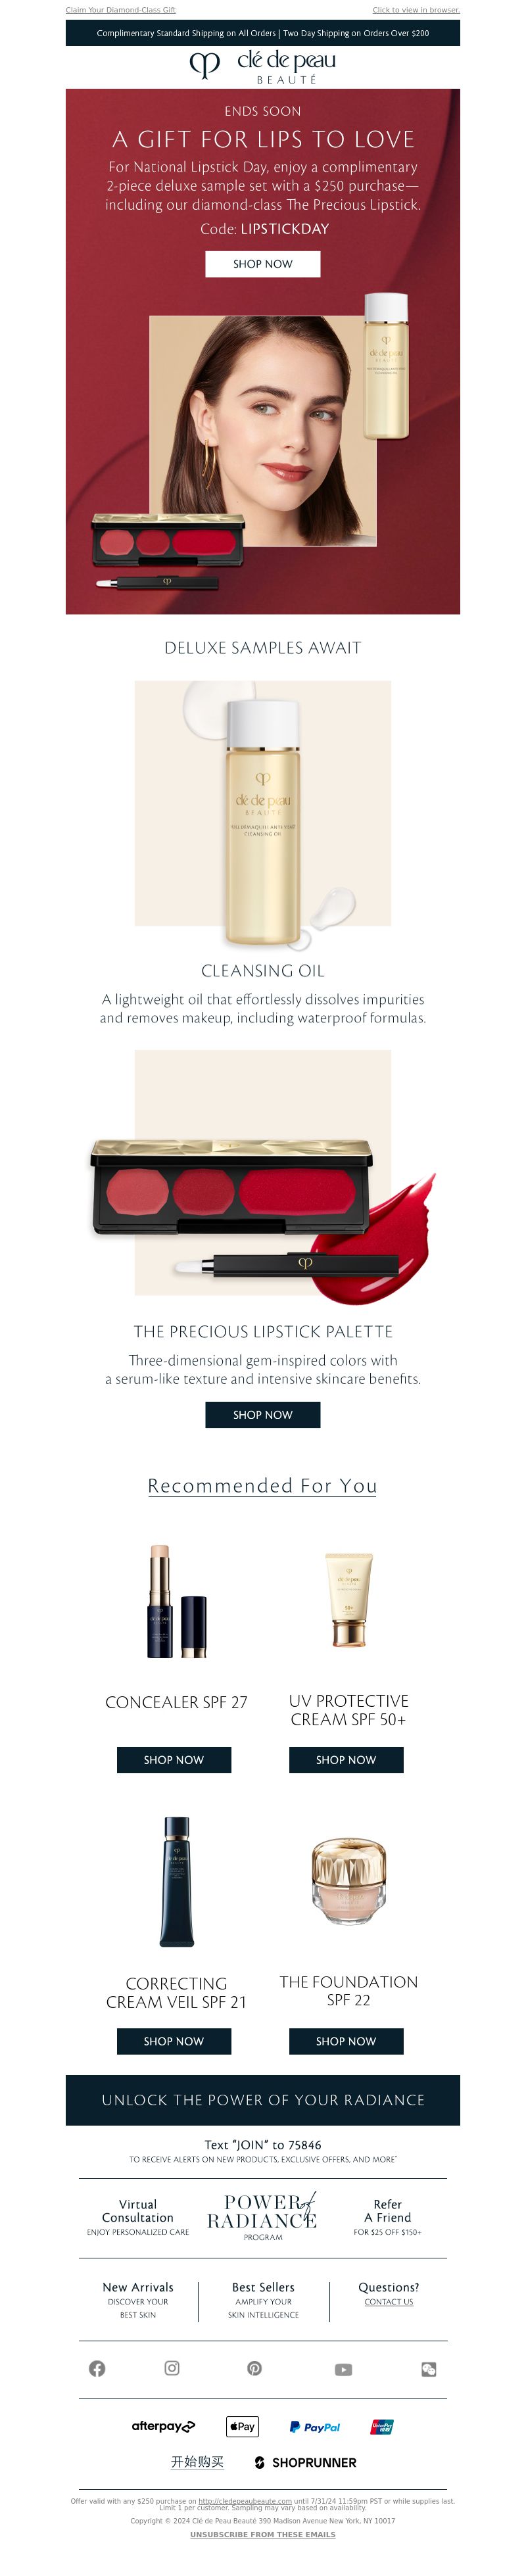
Task: Click the Afterpay logo
Action: tap(163, 2426)
